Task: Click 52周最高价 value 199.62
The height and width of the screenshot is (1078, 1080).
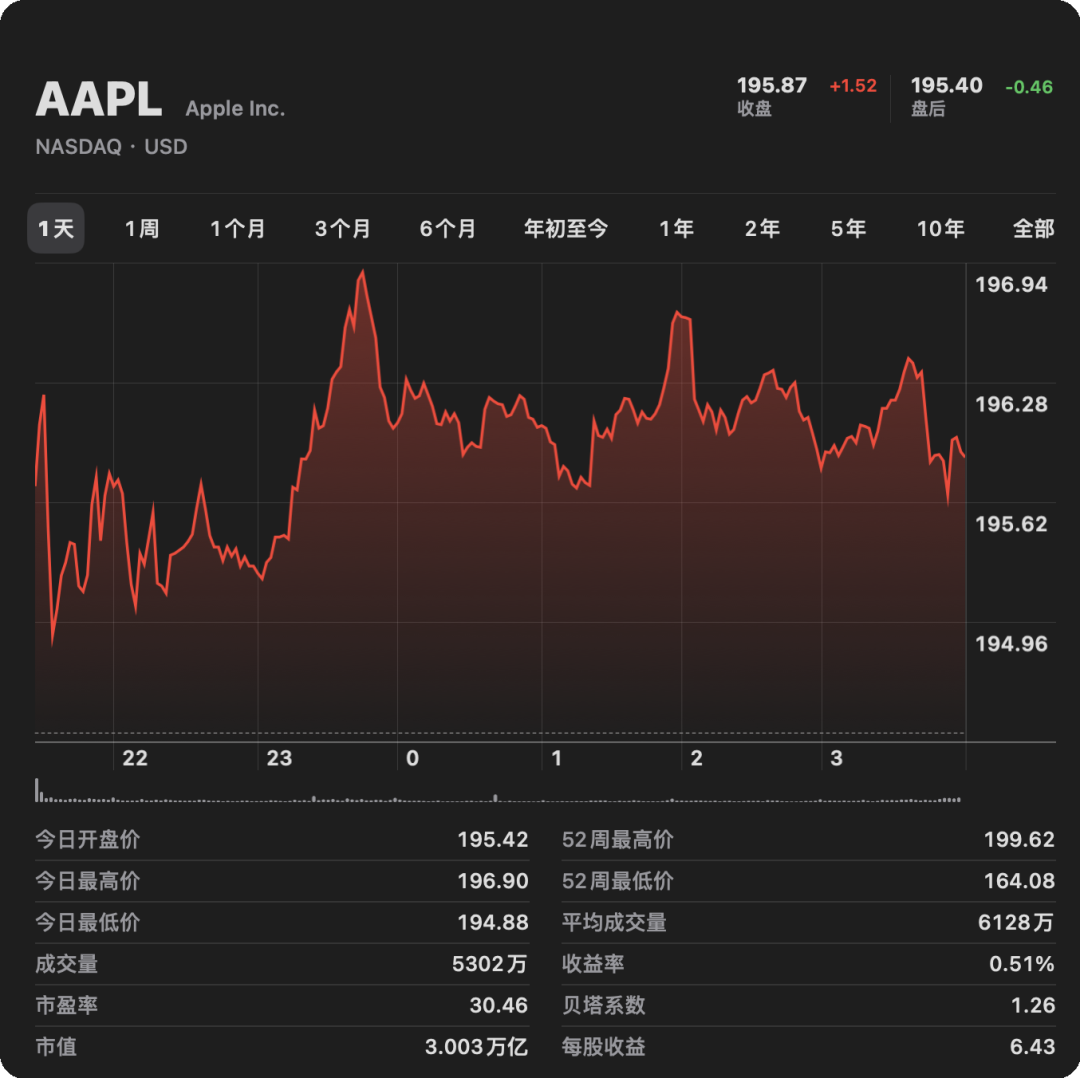Action: click(1019, 840)
